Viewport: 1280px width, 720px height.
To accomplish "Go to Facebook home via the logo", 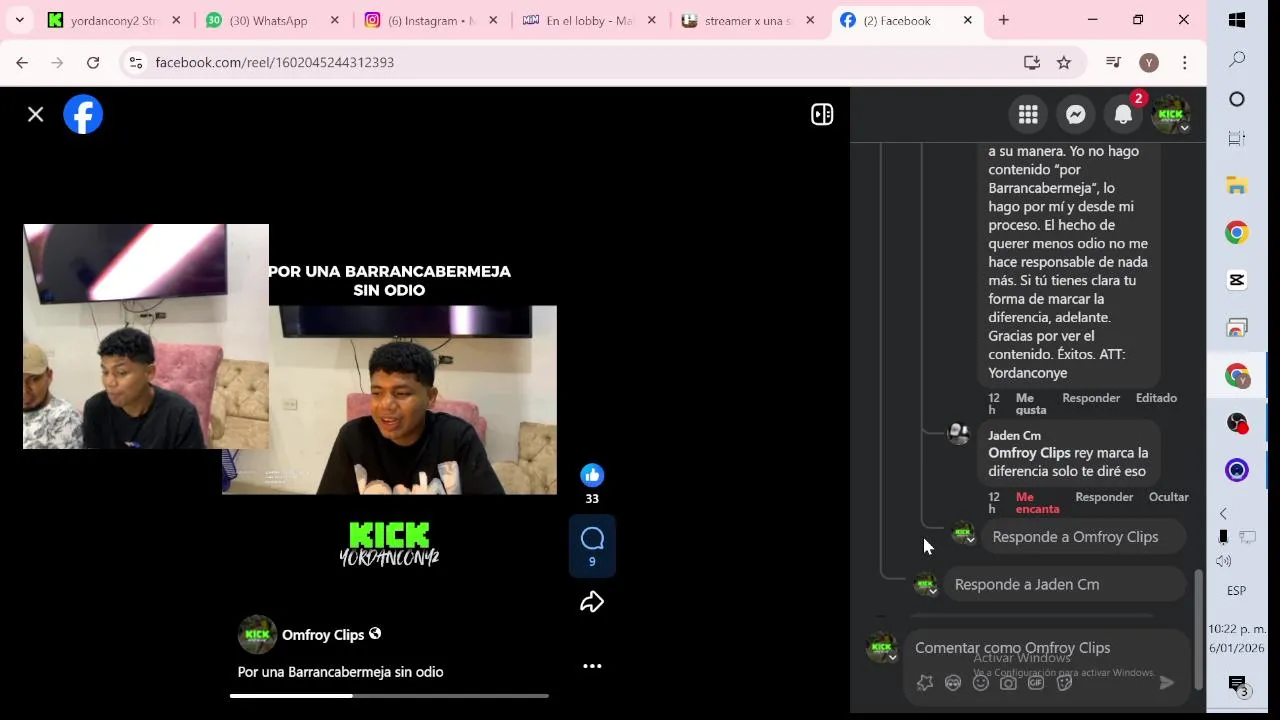I will coord(83,115).
